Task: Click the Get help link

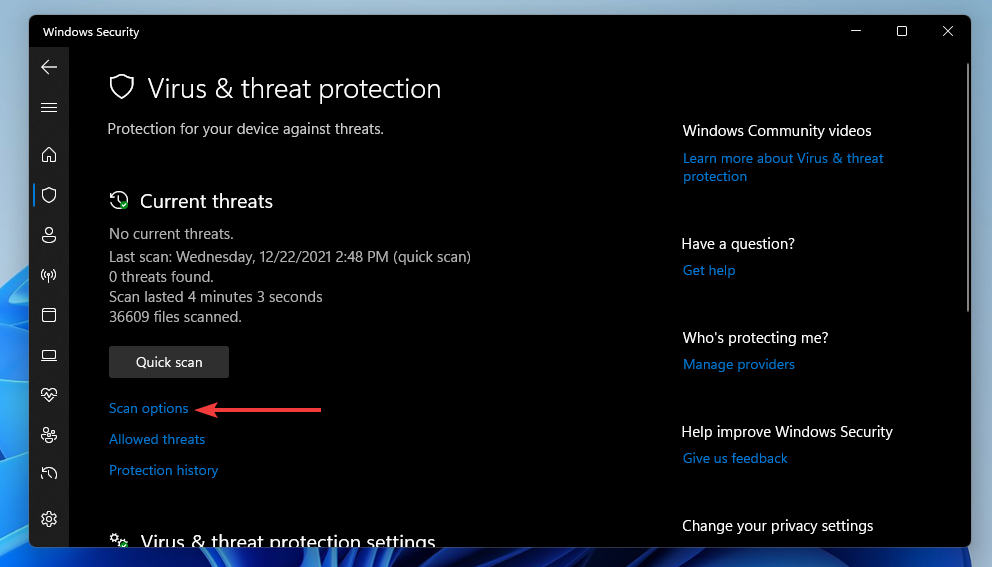Action: (709, 270)
